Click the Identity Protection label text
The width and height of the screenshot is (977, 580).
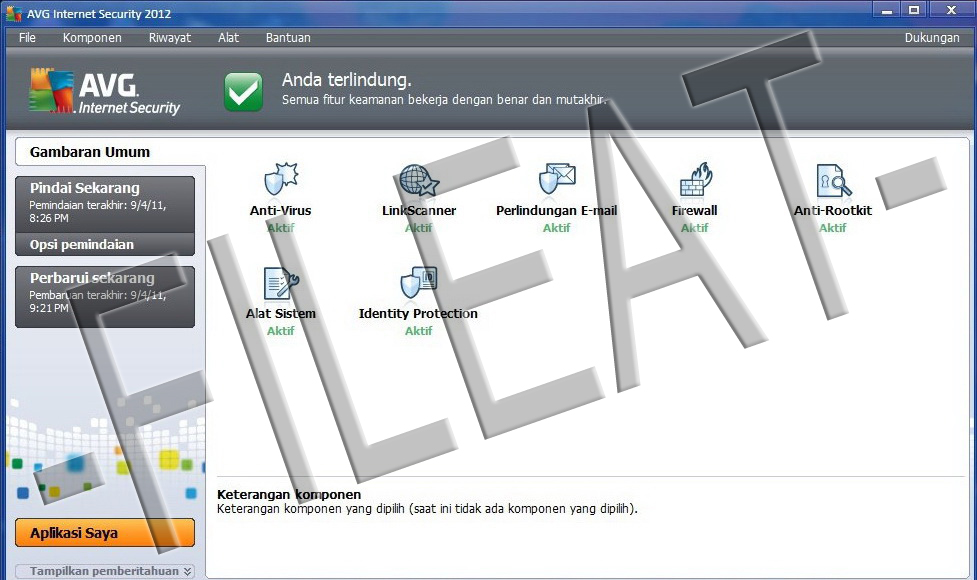(418, 313)
